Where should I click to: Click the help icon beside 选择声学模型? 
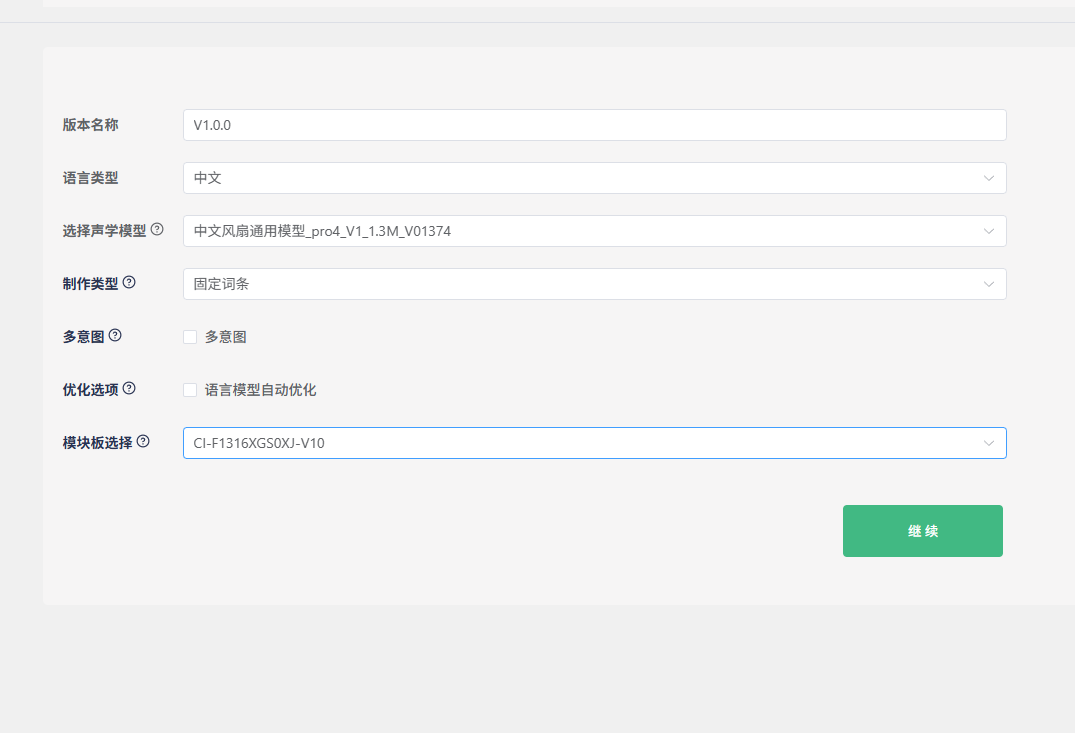coord(157,230)
